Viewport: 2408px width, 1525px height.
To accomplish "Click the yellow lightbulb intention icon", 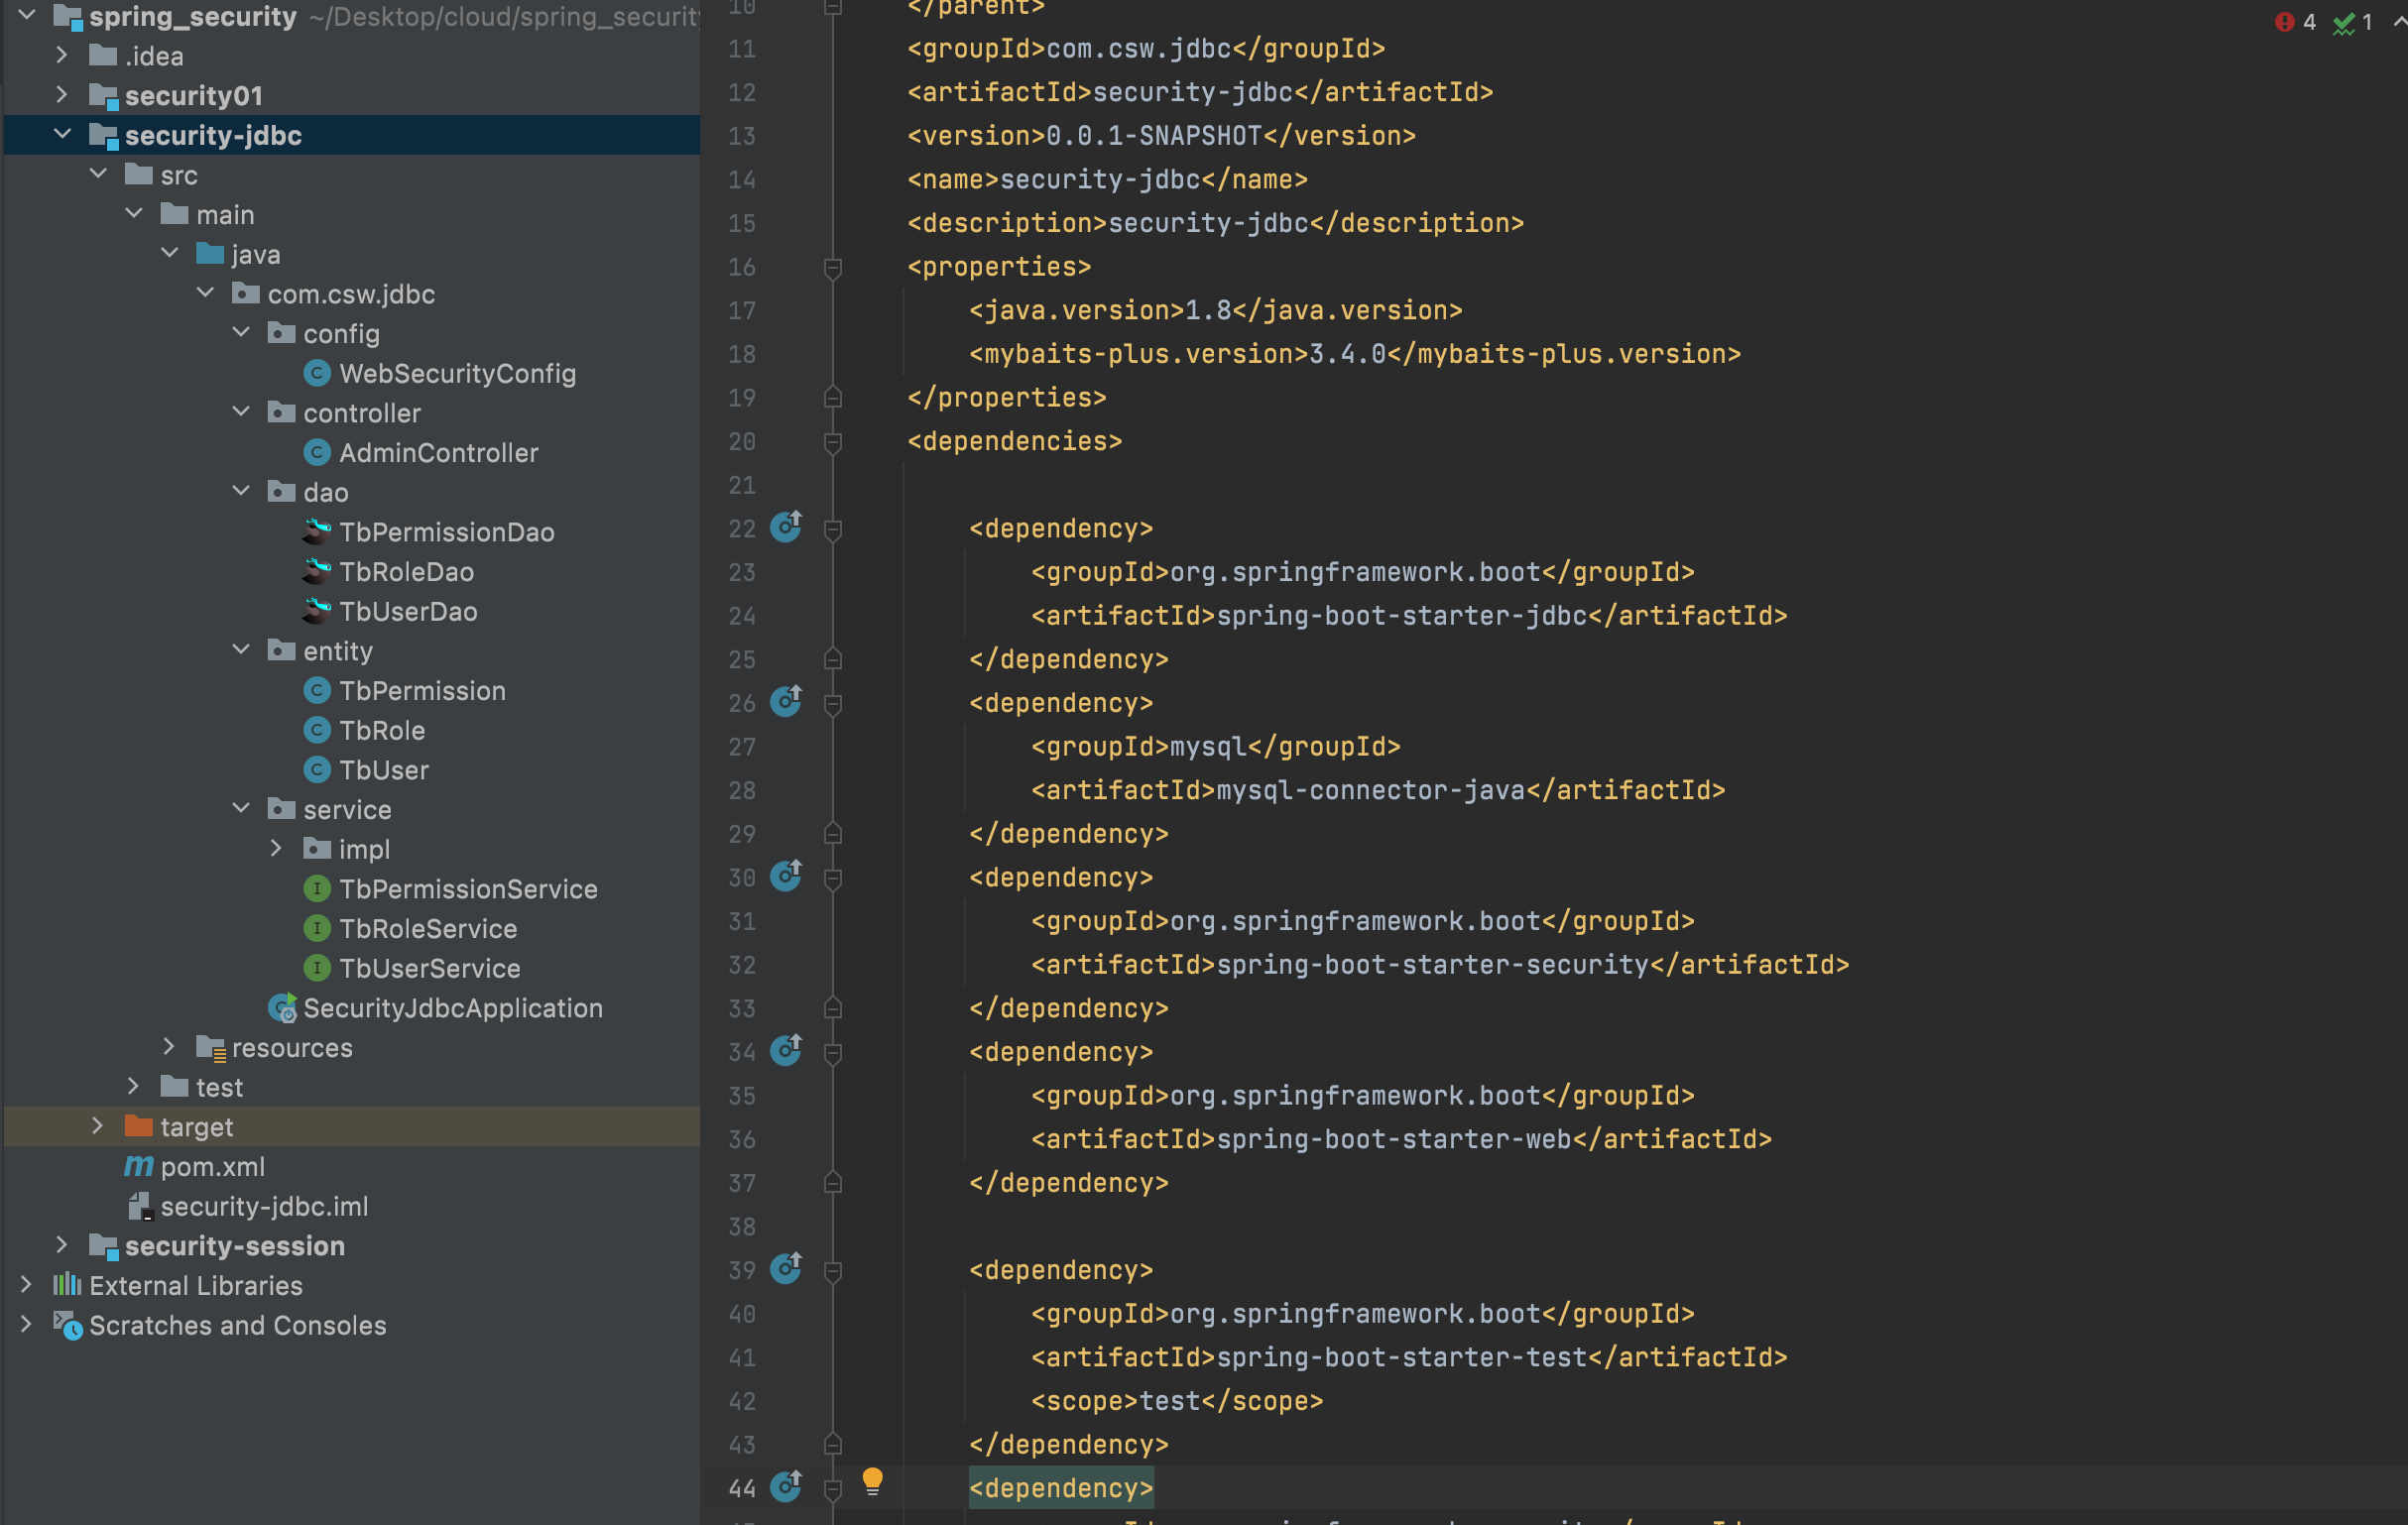I will (x=872, y=1481).
